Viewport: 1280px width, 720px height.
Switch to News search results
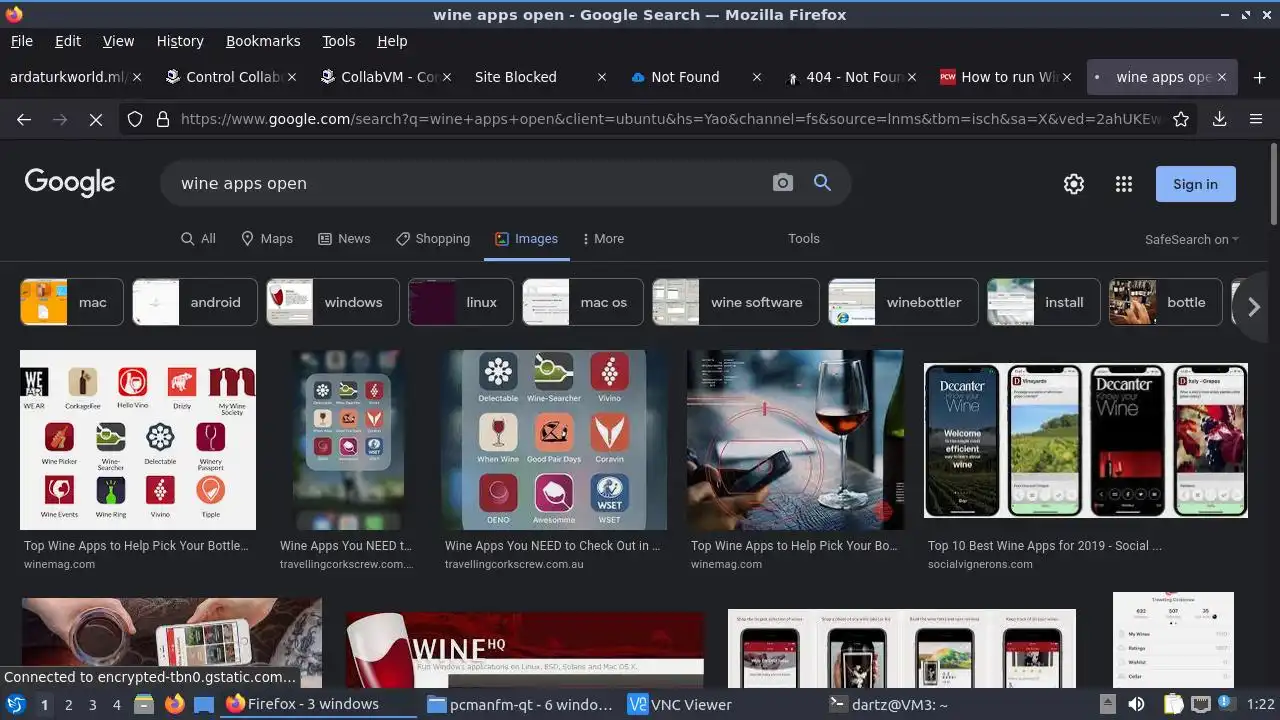(x=344, y=239)
